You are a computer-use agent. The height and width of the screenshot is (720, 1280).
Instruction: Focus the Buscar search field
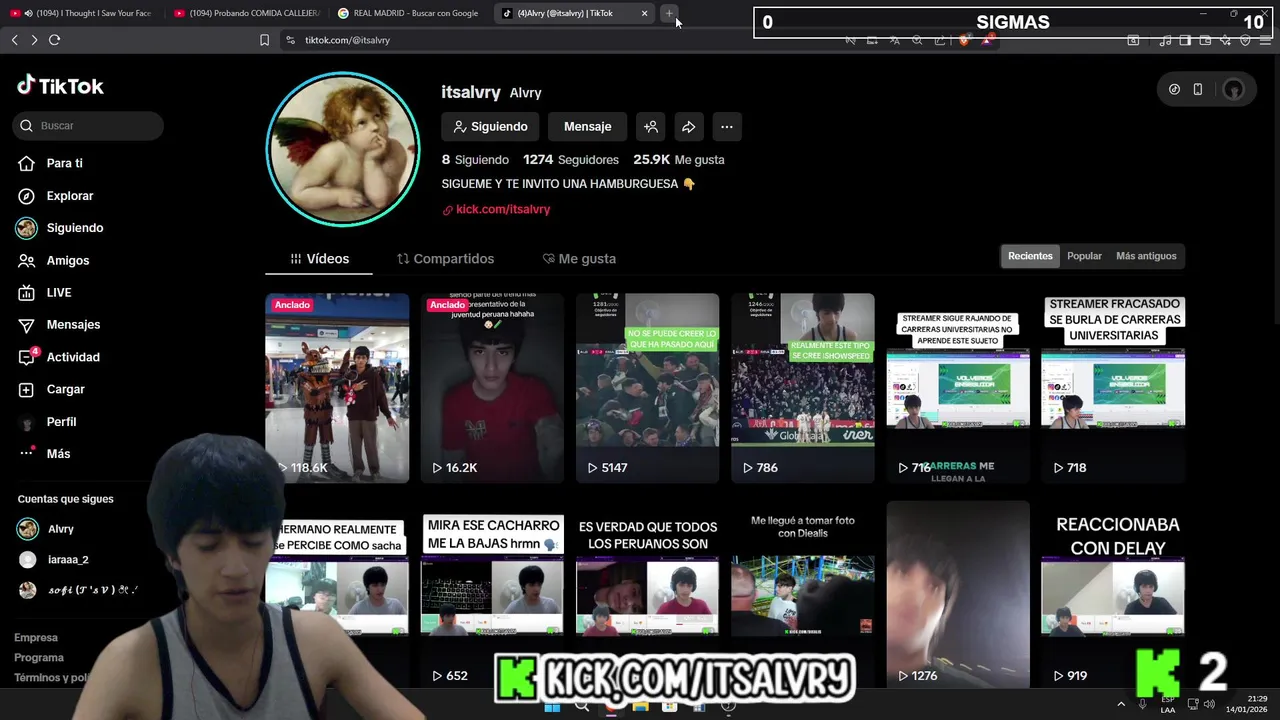pos(89,126)
